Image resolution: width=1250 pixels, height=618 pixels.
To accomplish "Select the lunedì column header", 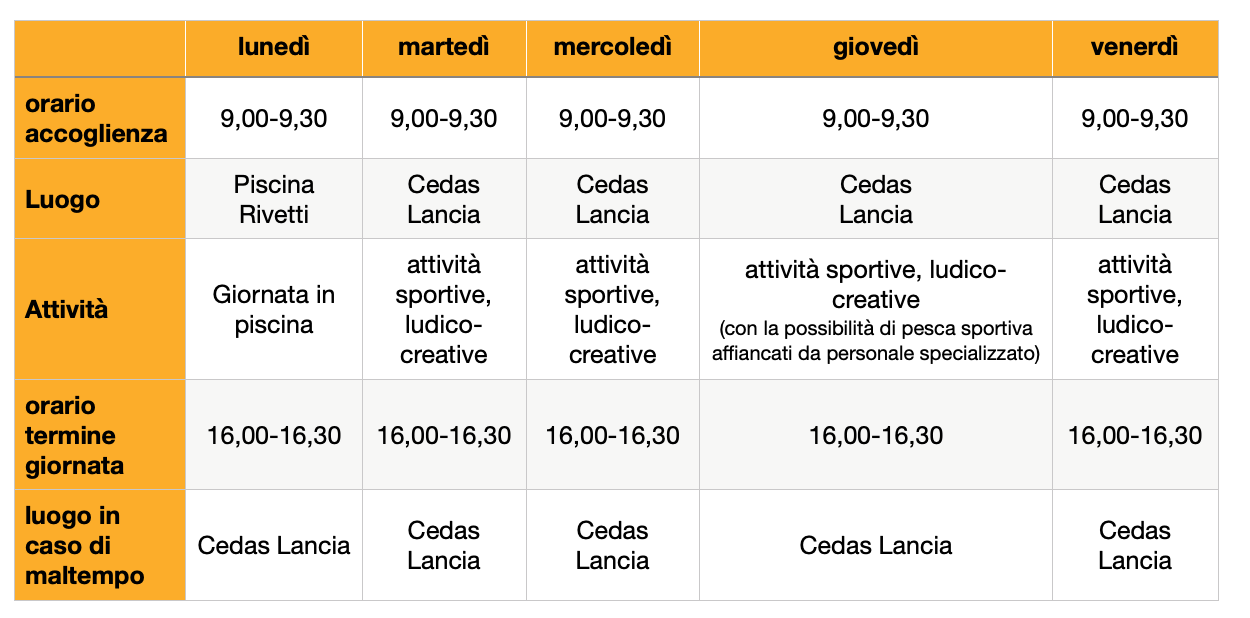I will [274, 46].
